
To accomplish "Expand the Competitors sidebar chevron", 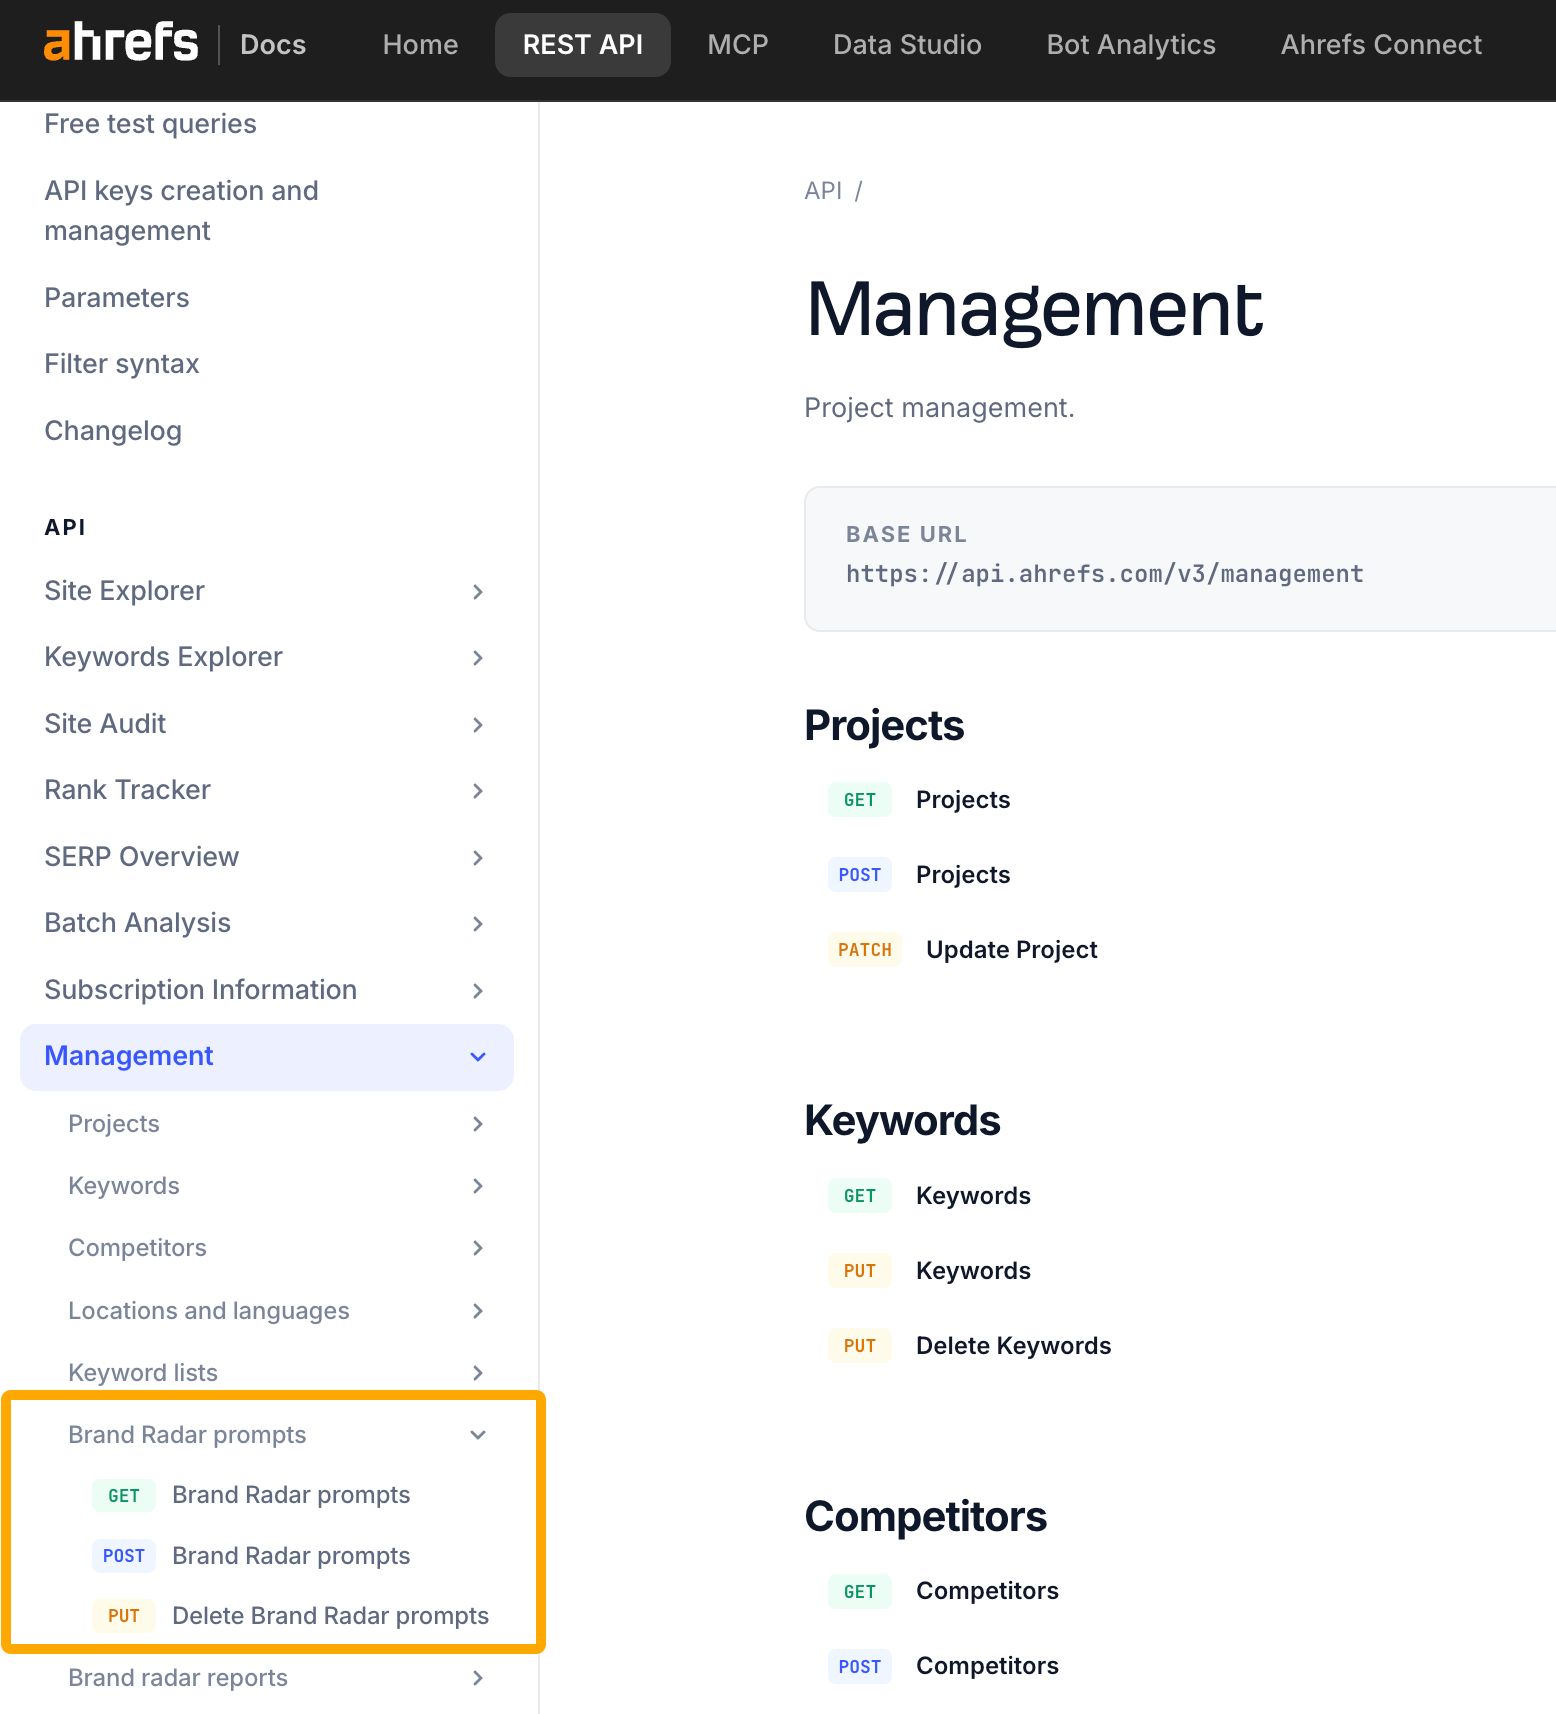I will 478,1248.
